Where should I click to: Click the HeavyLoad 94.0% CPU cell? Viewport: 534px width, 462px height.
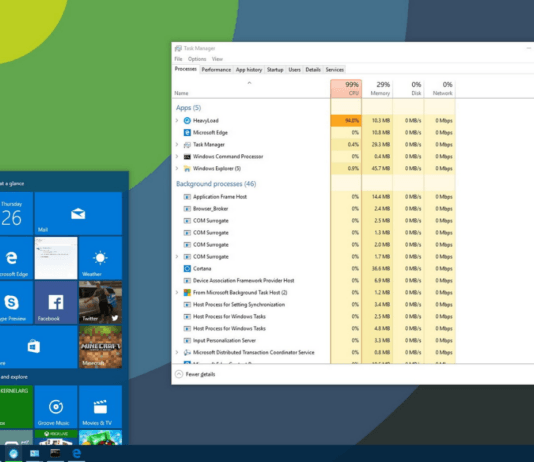tap(346, 121)
